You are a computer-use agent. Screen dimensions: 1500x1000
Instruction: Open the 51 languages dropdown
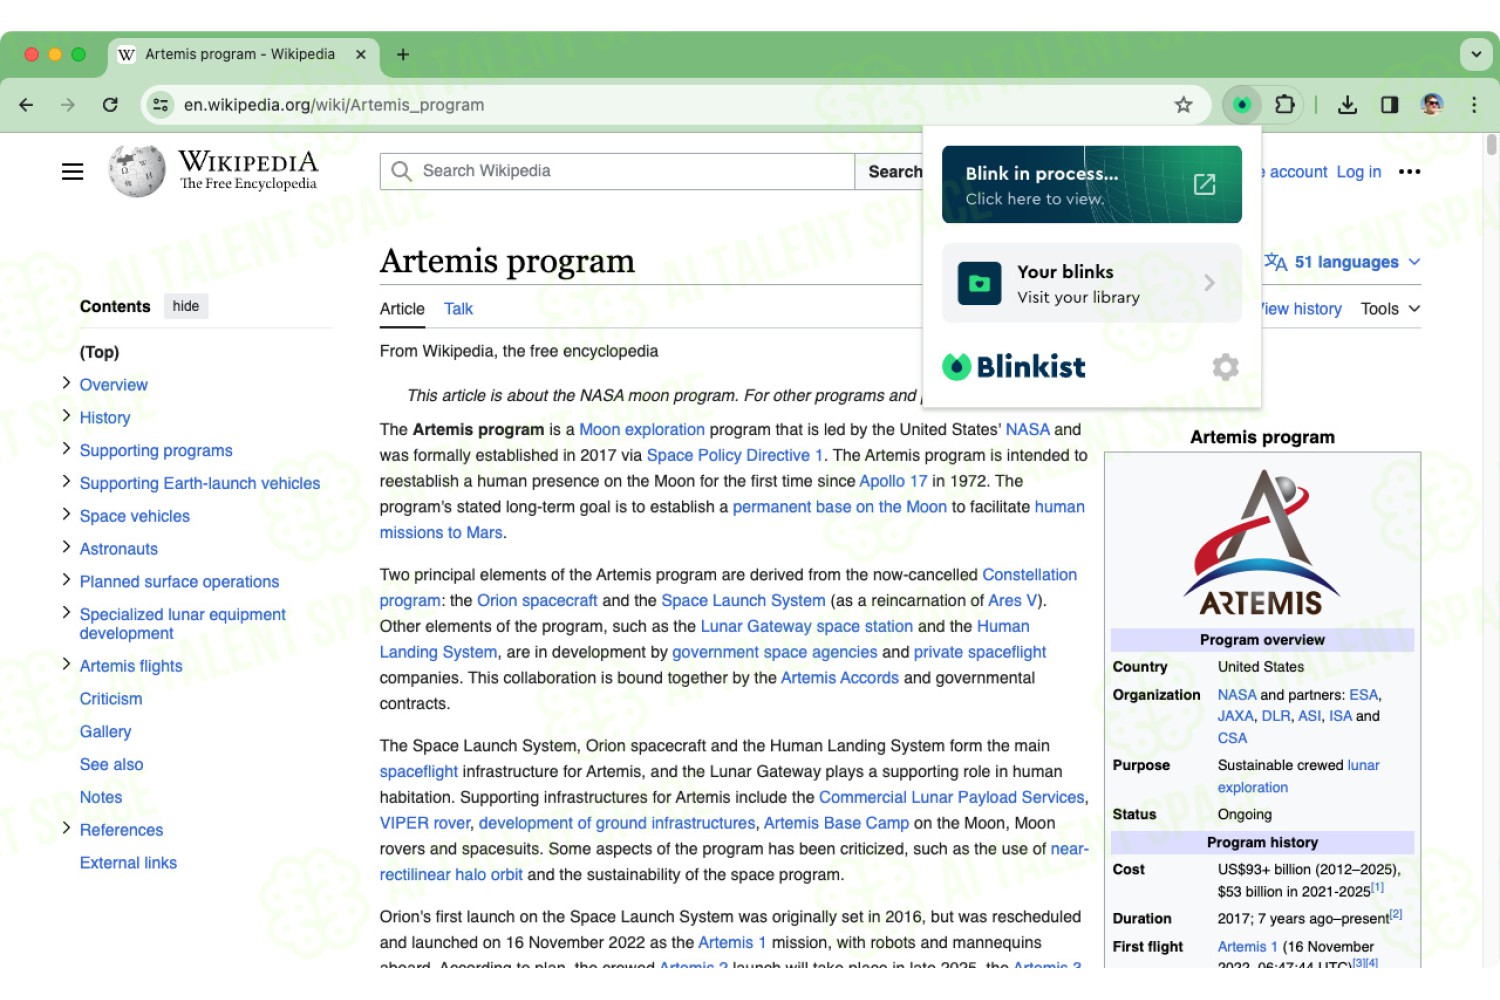click(x=1343, y=262)
